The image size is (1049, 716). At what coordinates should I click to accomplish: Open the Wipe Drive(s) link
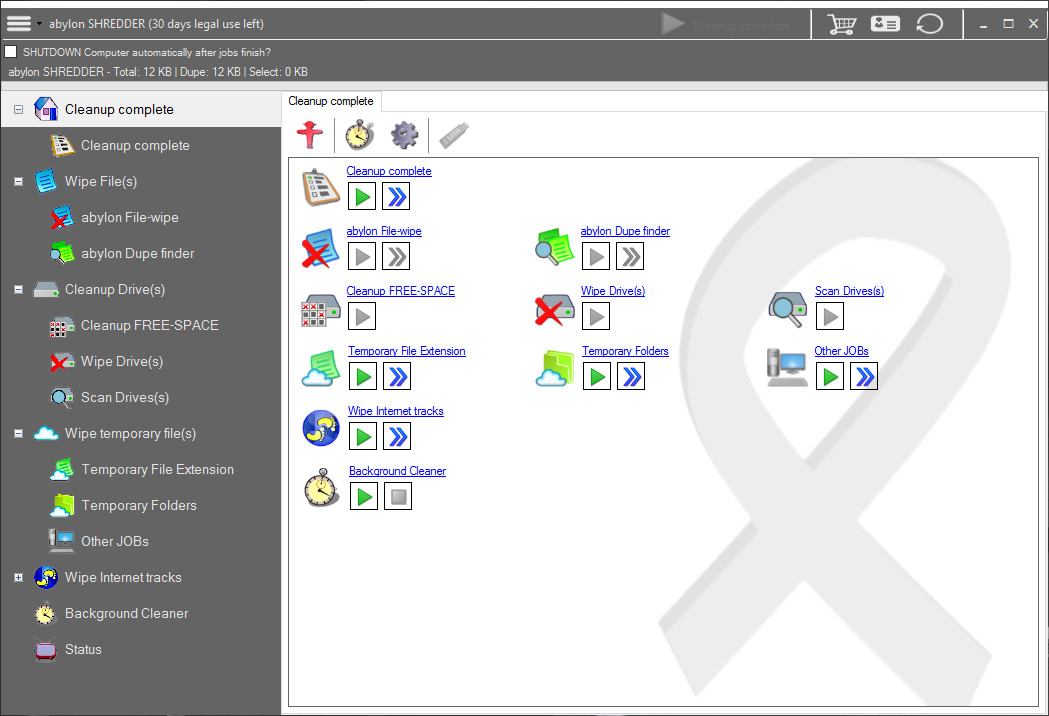tap(613, 291)
